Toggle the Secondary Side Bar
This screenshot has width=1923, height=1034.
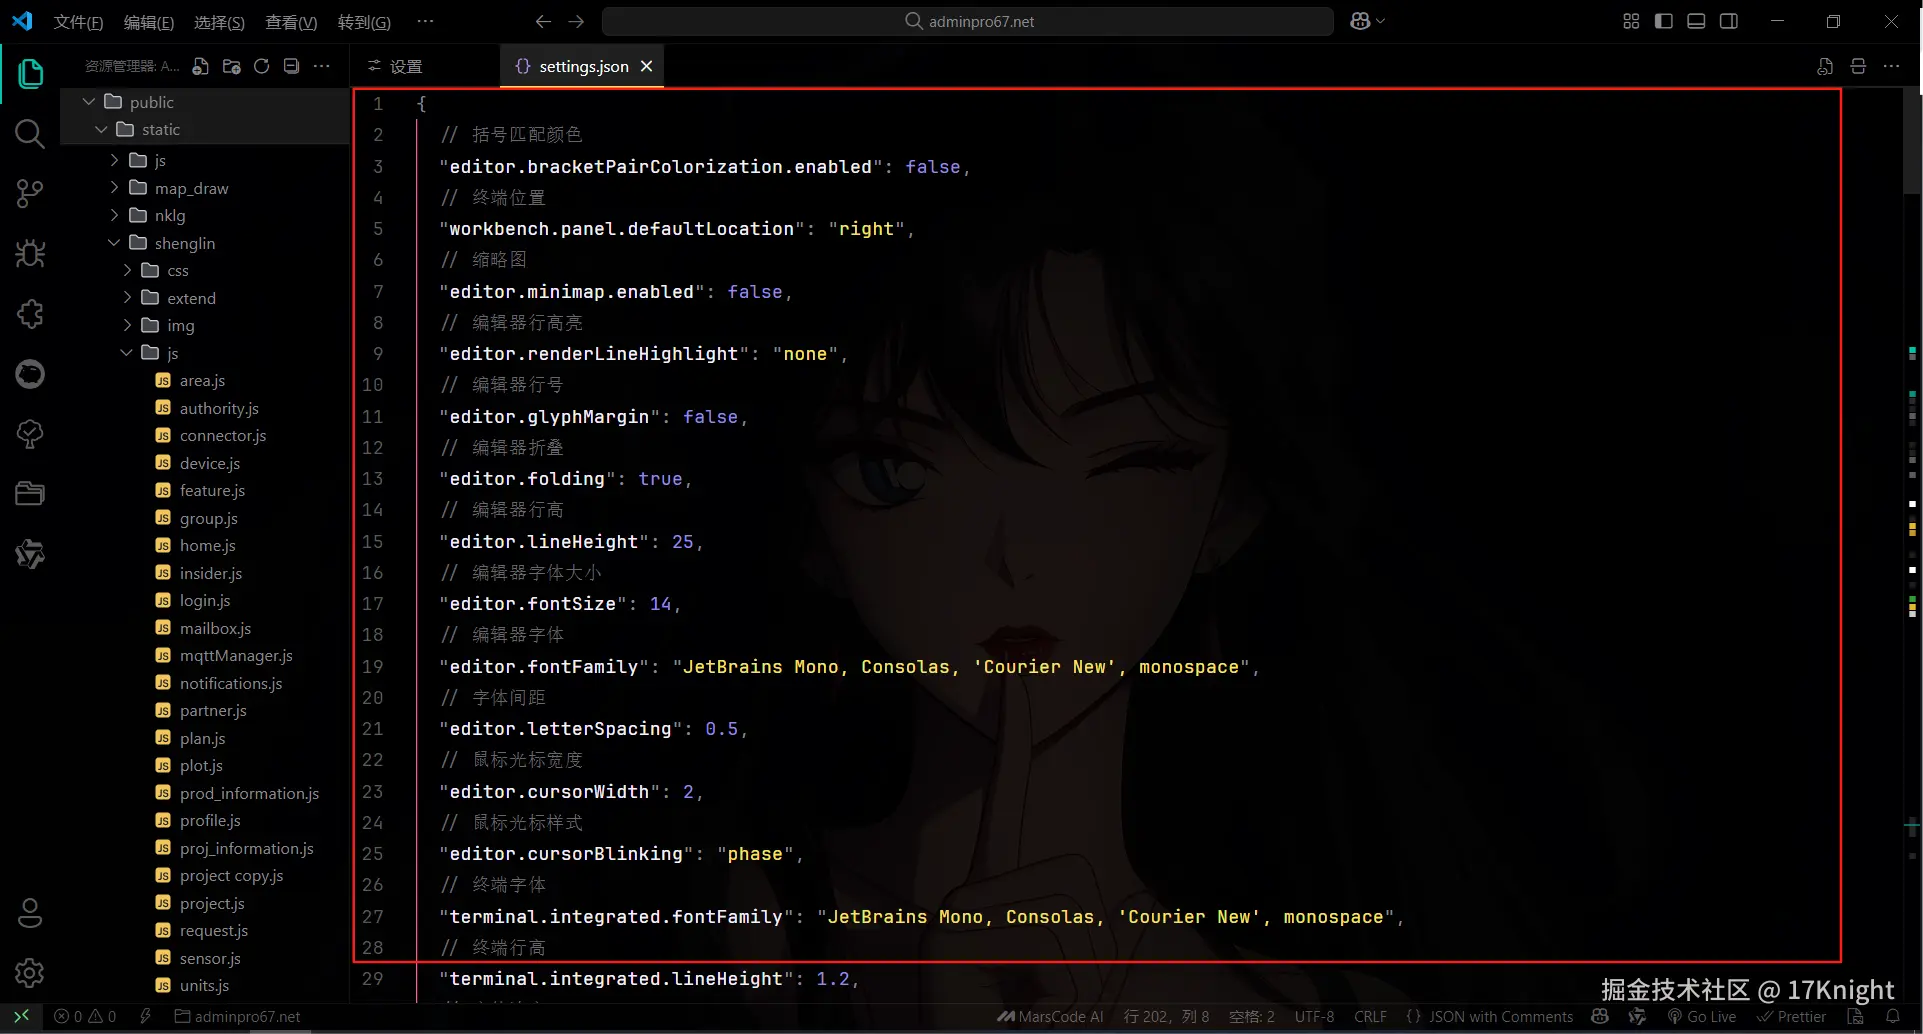[x=1729, y=20]
